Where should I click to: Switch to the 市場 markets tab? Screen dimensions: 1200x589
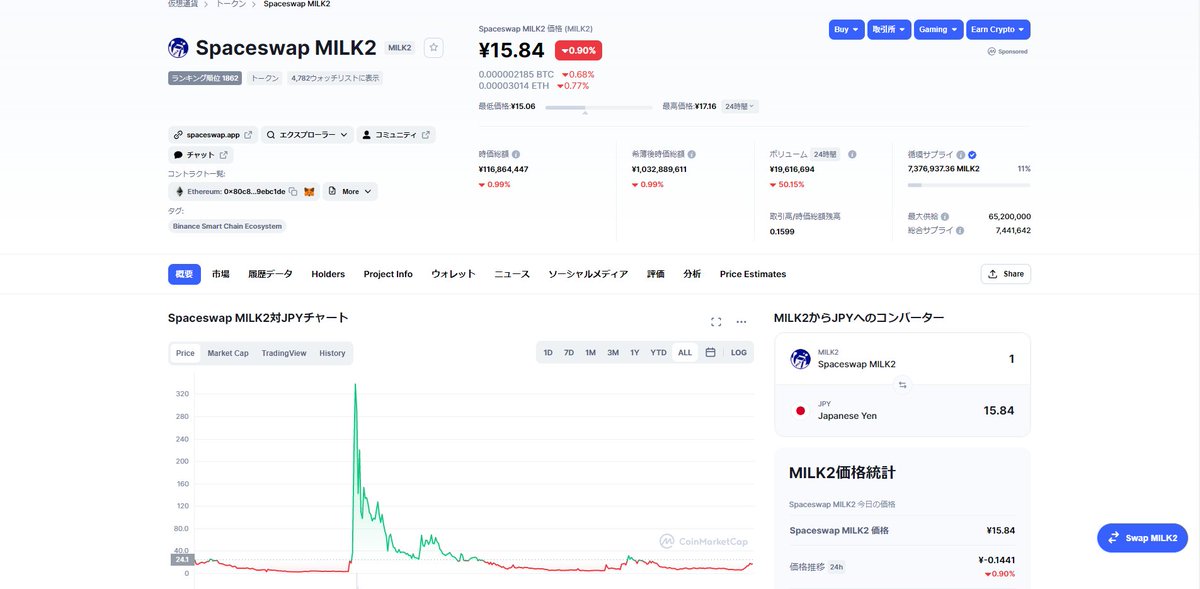pyautogui.click(x=221, y=274)
